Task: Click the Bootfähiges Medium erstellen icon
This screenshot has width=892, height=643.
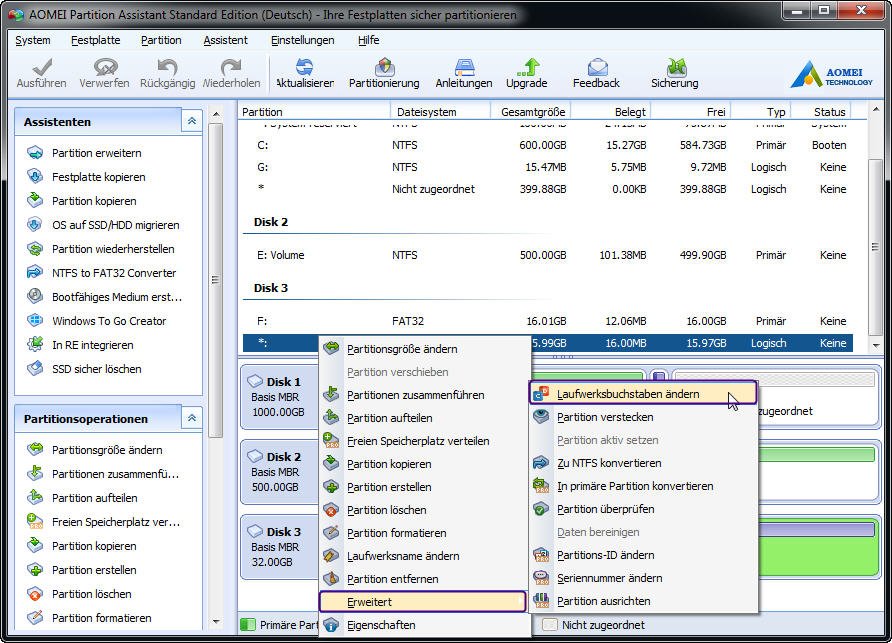Action: [35, 296]
